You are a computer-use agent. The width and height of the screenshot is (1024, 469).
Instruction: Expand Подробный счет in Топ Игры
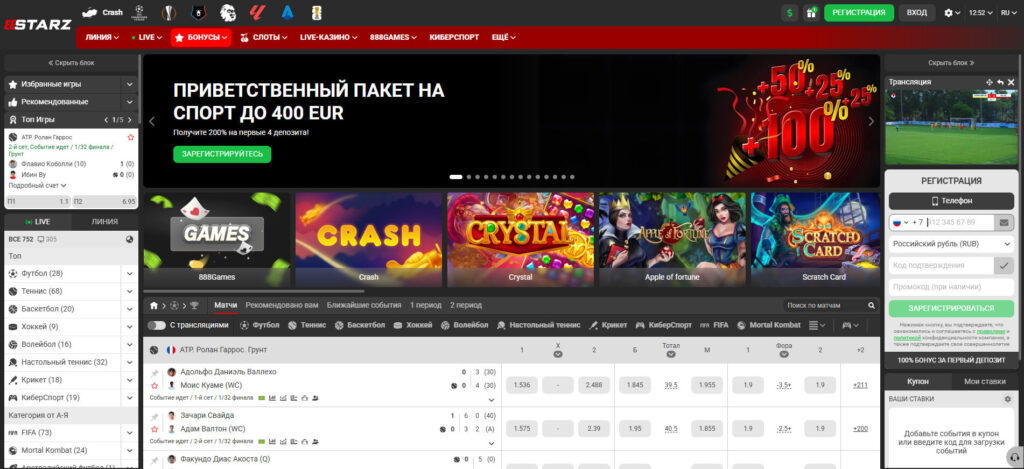(x=37, y=186)
